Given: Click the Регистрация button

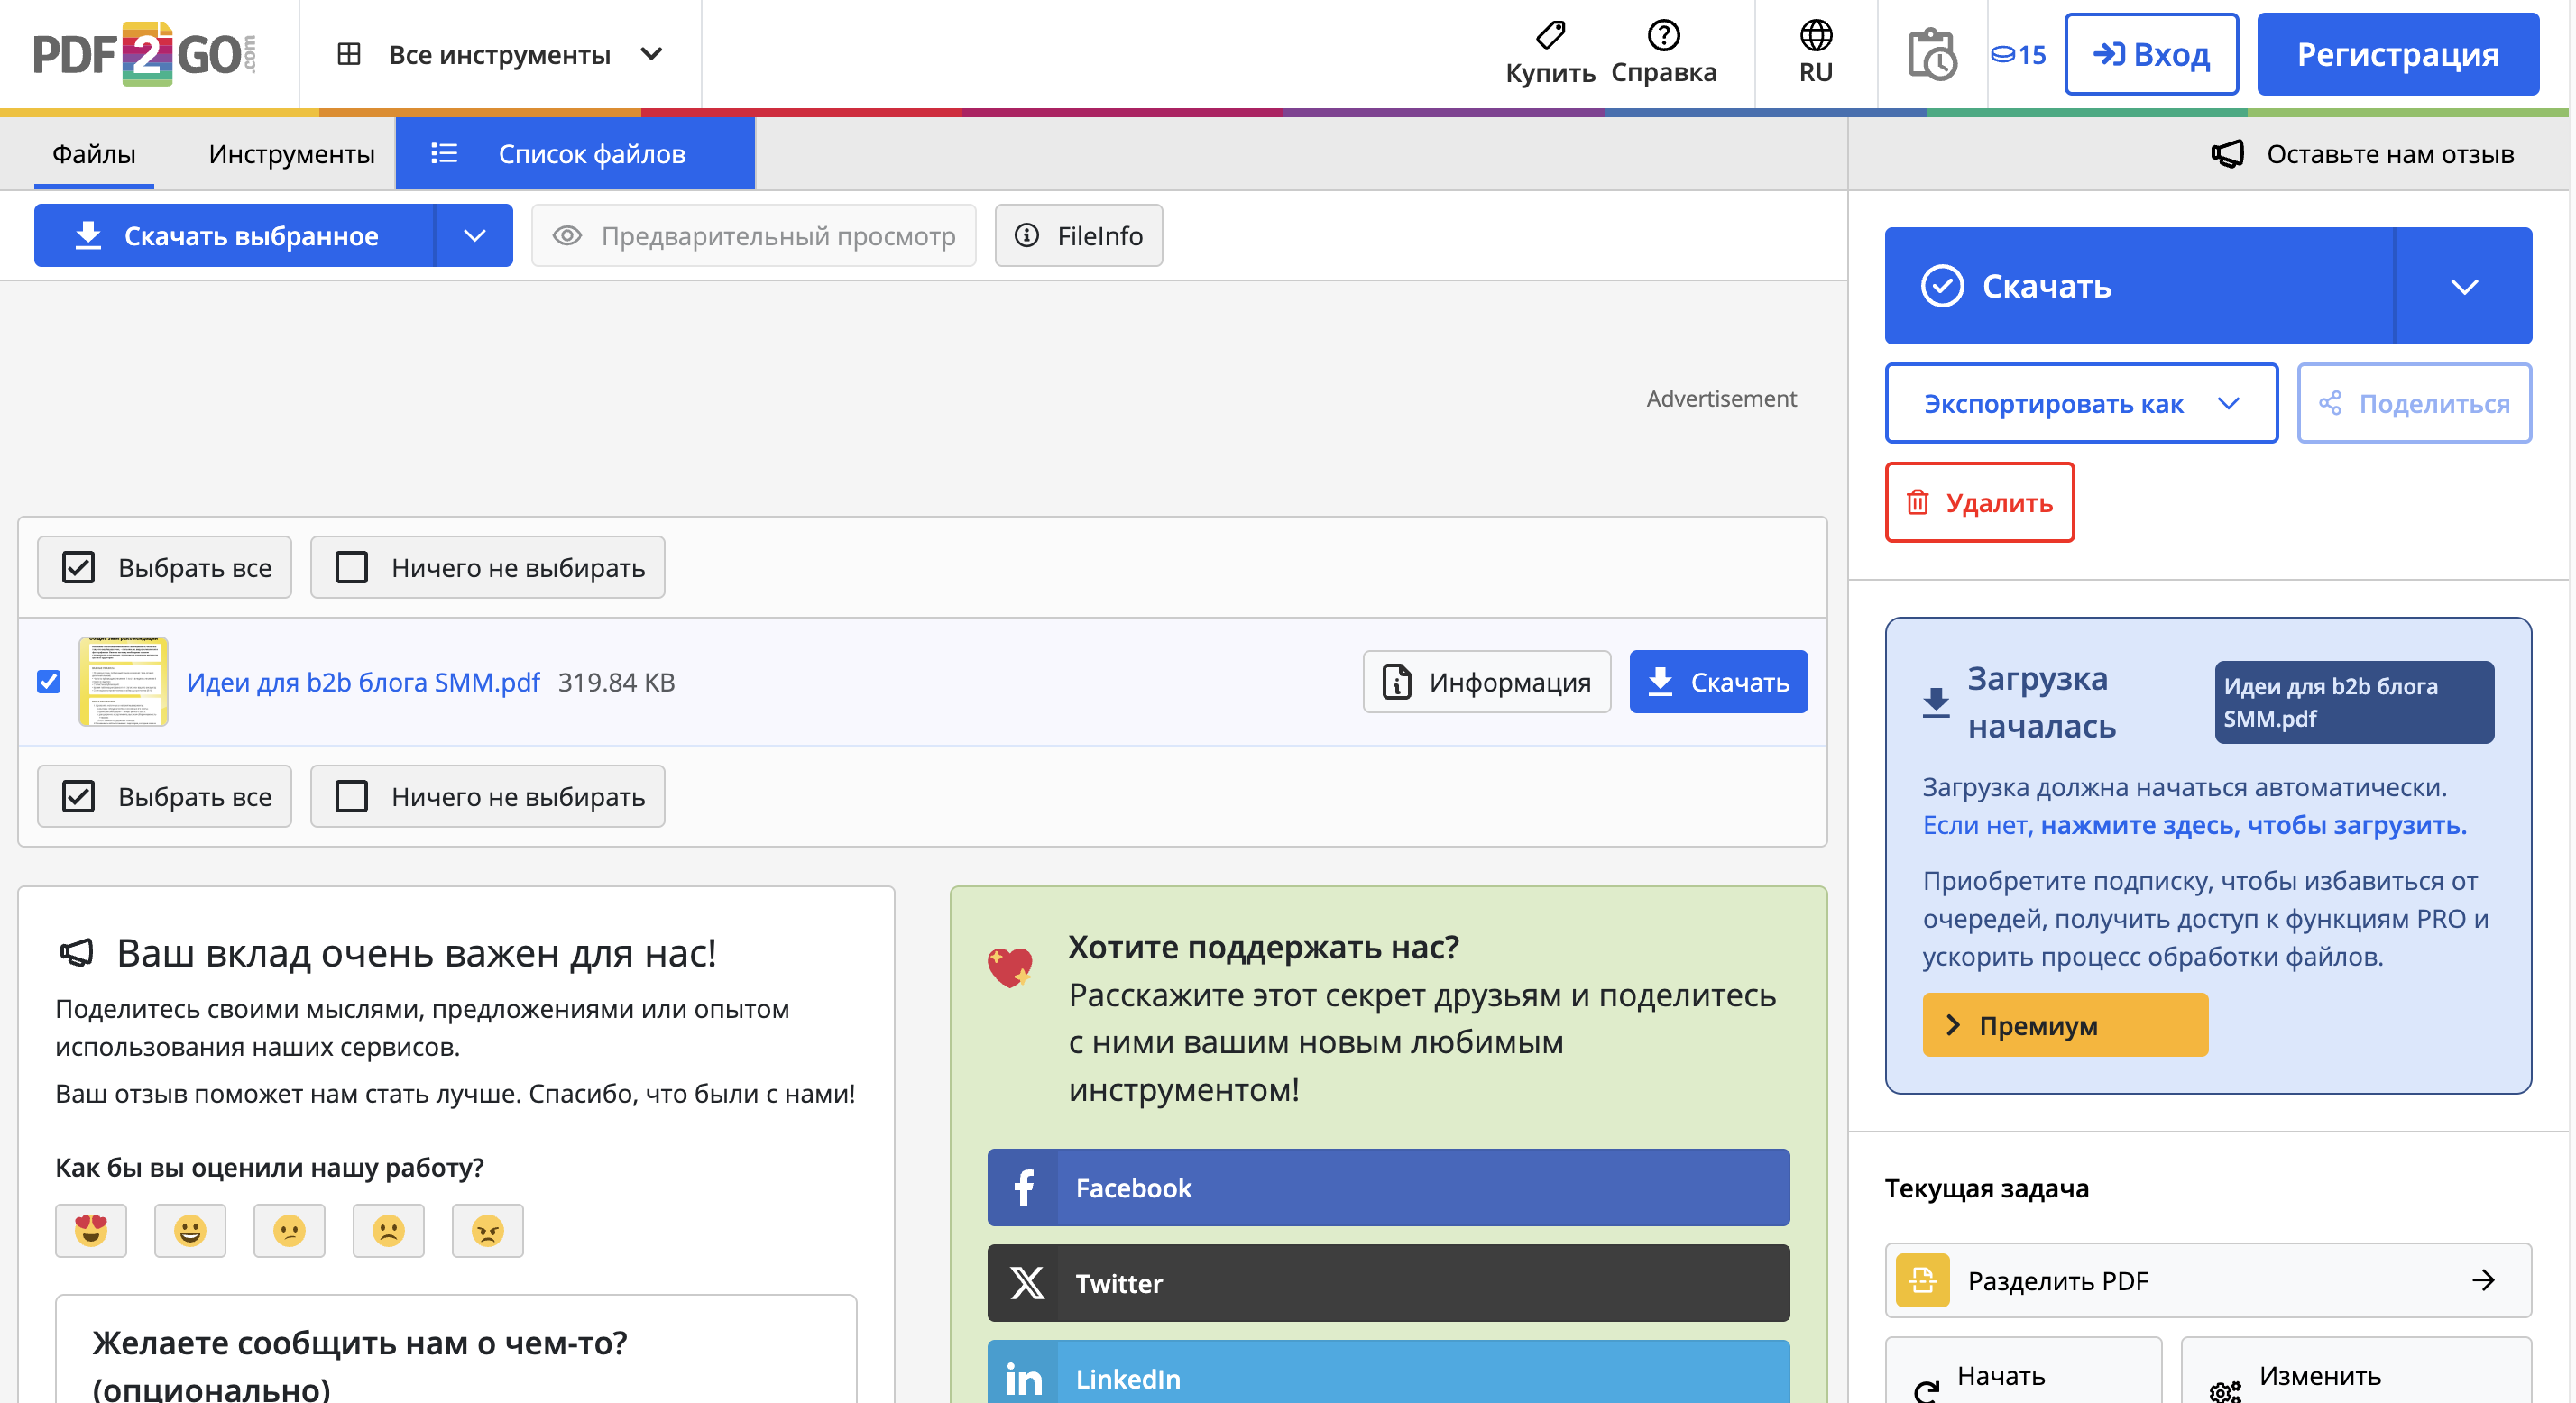Looking at the screenshot, I should point(2397,54).
